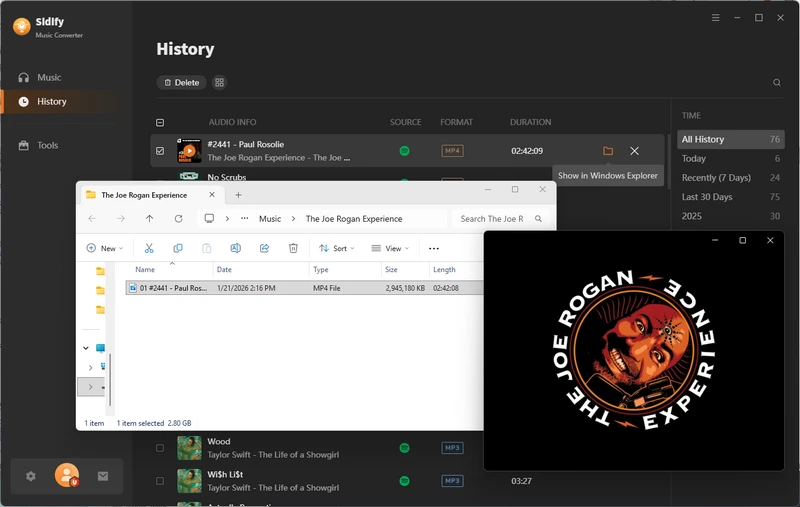Click the SOURCE column header
Image resolution: width=800 pixels, height=507 pixels.
click(405, 122)
